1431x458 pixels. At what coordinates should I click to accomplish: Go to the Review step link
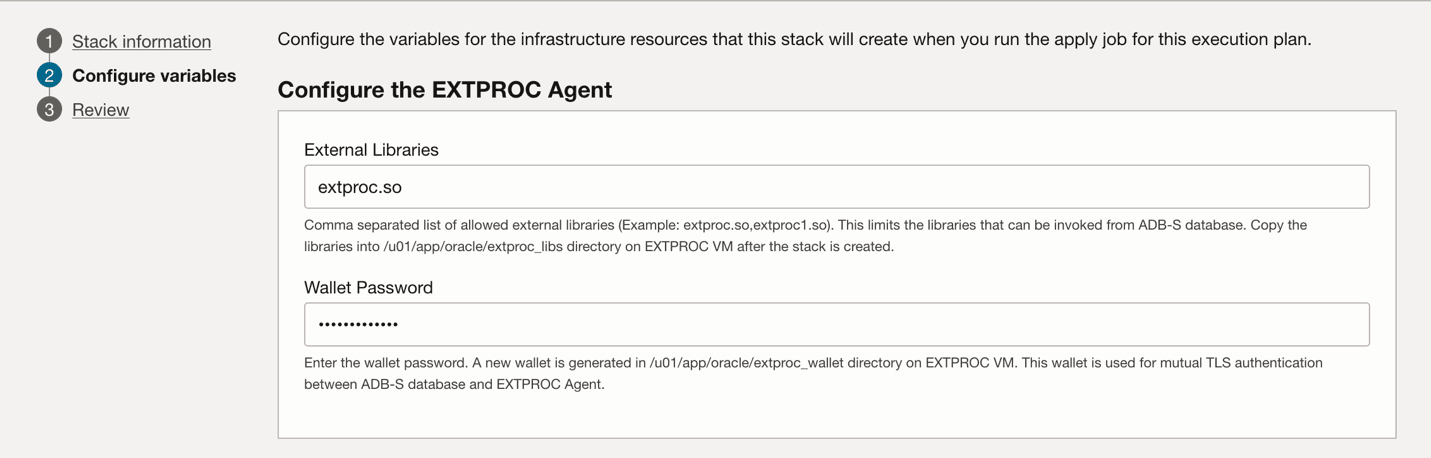pos(100,110)
